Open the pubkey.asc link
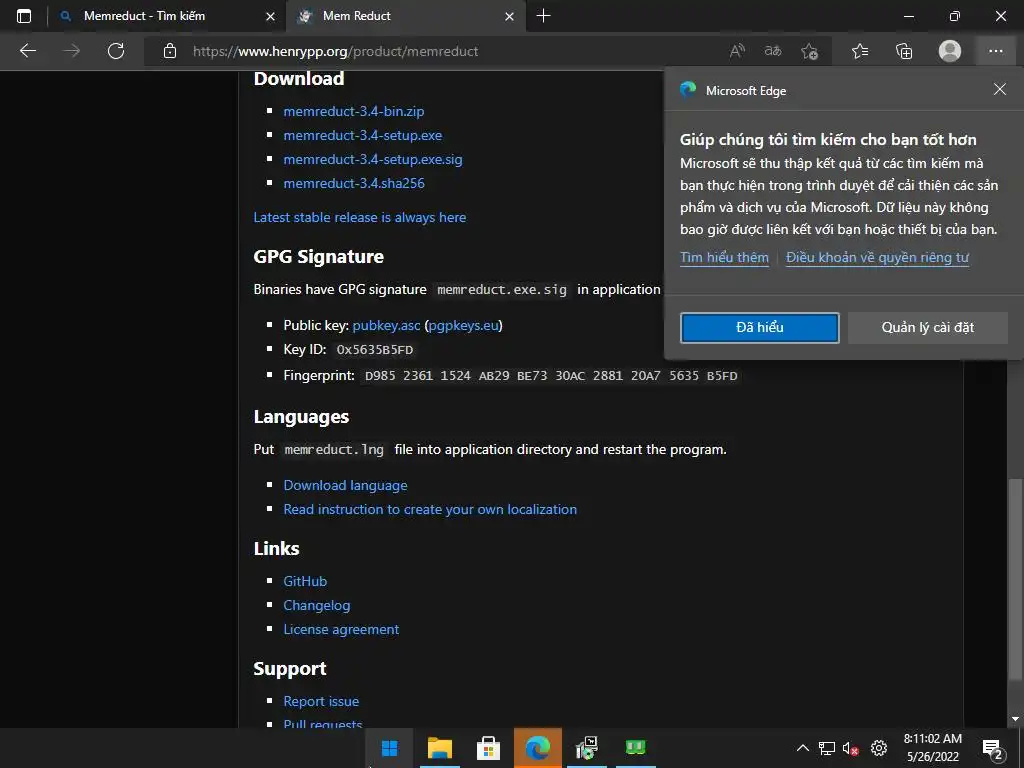 pyautogui.click(x=387, y=325)
